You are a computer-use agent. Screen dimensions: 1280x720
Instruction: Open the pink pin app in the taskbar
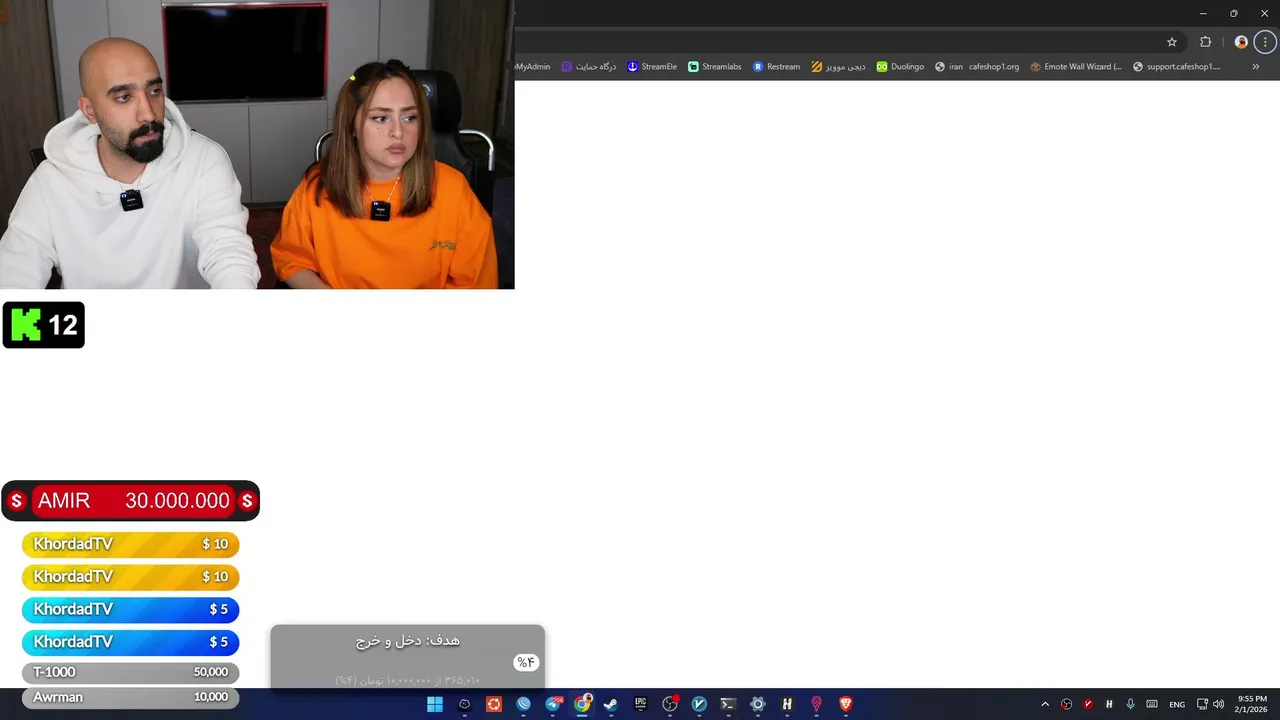[816, 704]
